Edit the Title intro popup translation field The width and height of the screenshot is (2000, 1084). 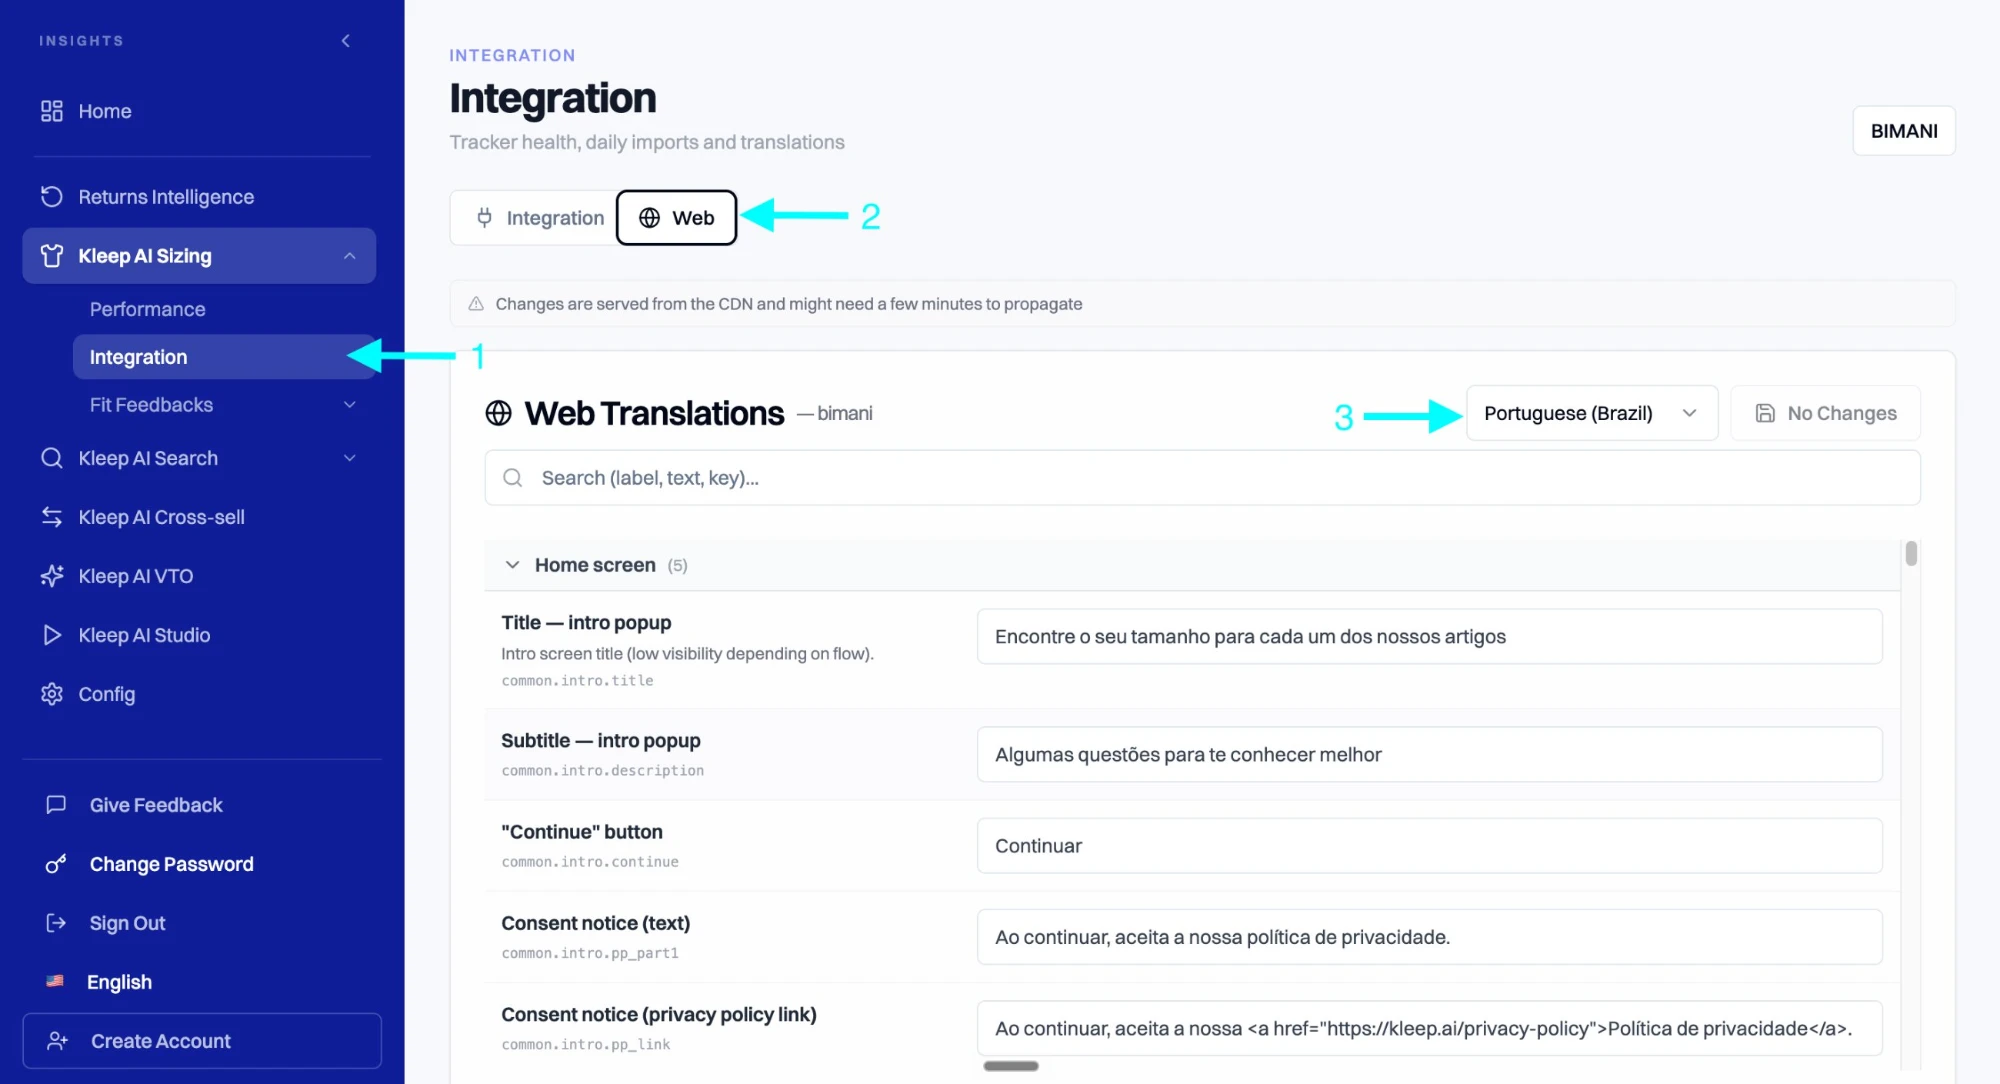click(1429, 637)
